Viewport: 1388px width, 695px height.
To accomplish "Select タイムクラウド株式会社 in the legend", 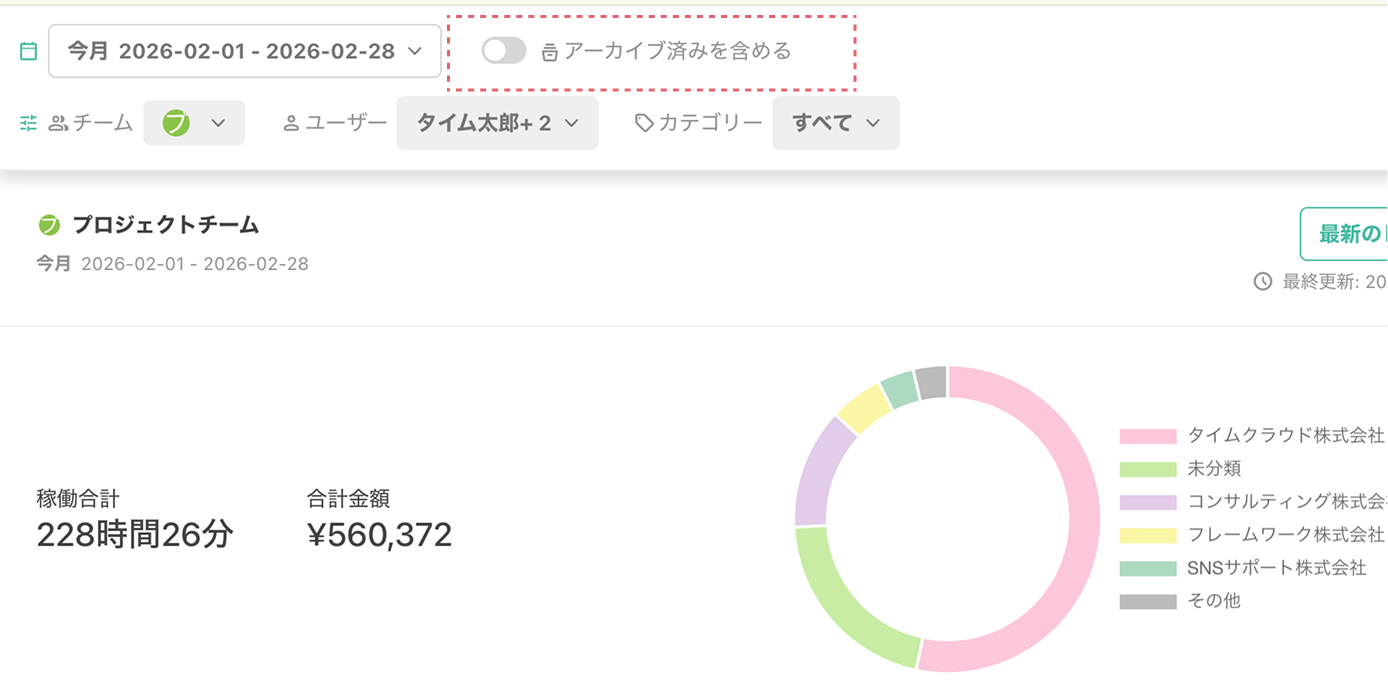I will click(x=1279, y=434).
